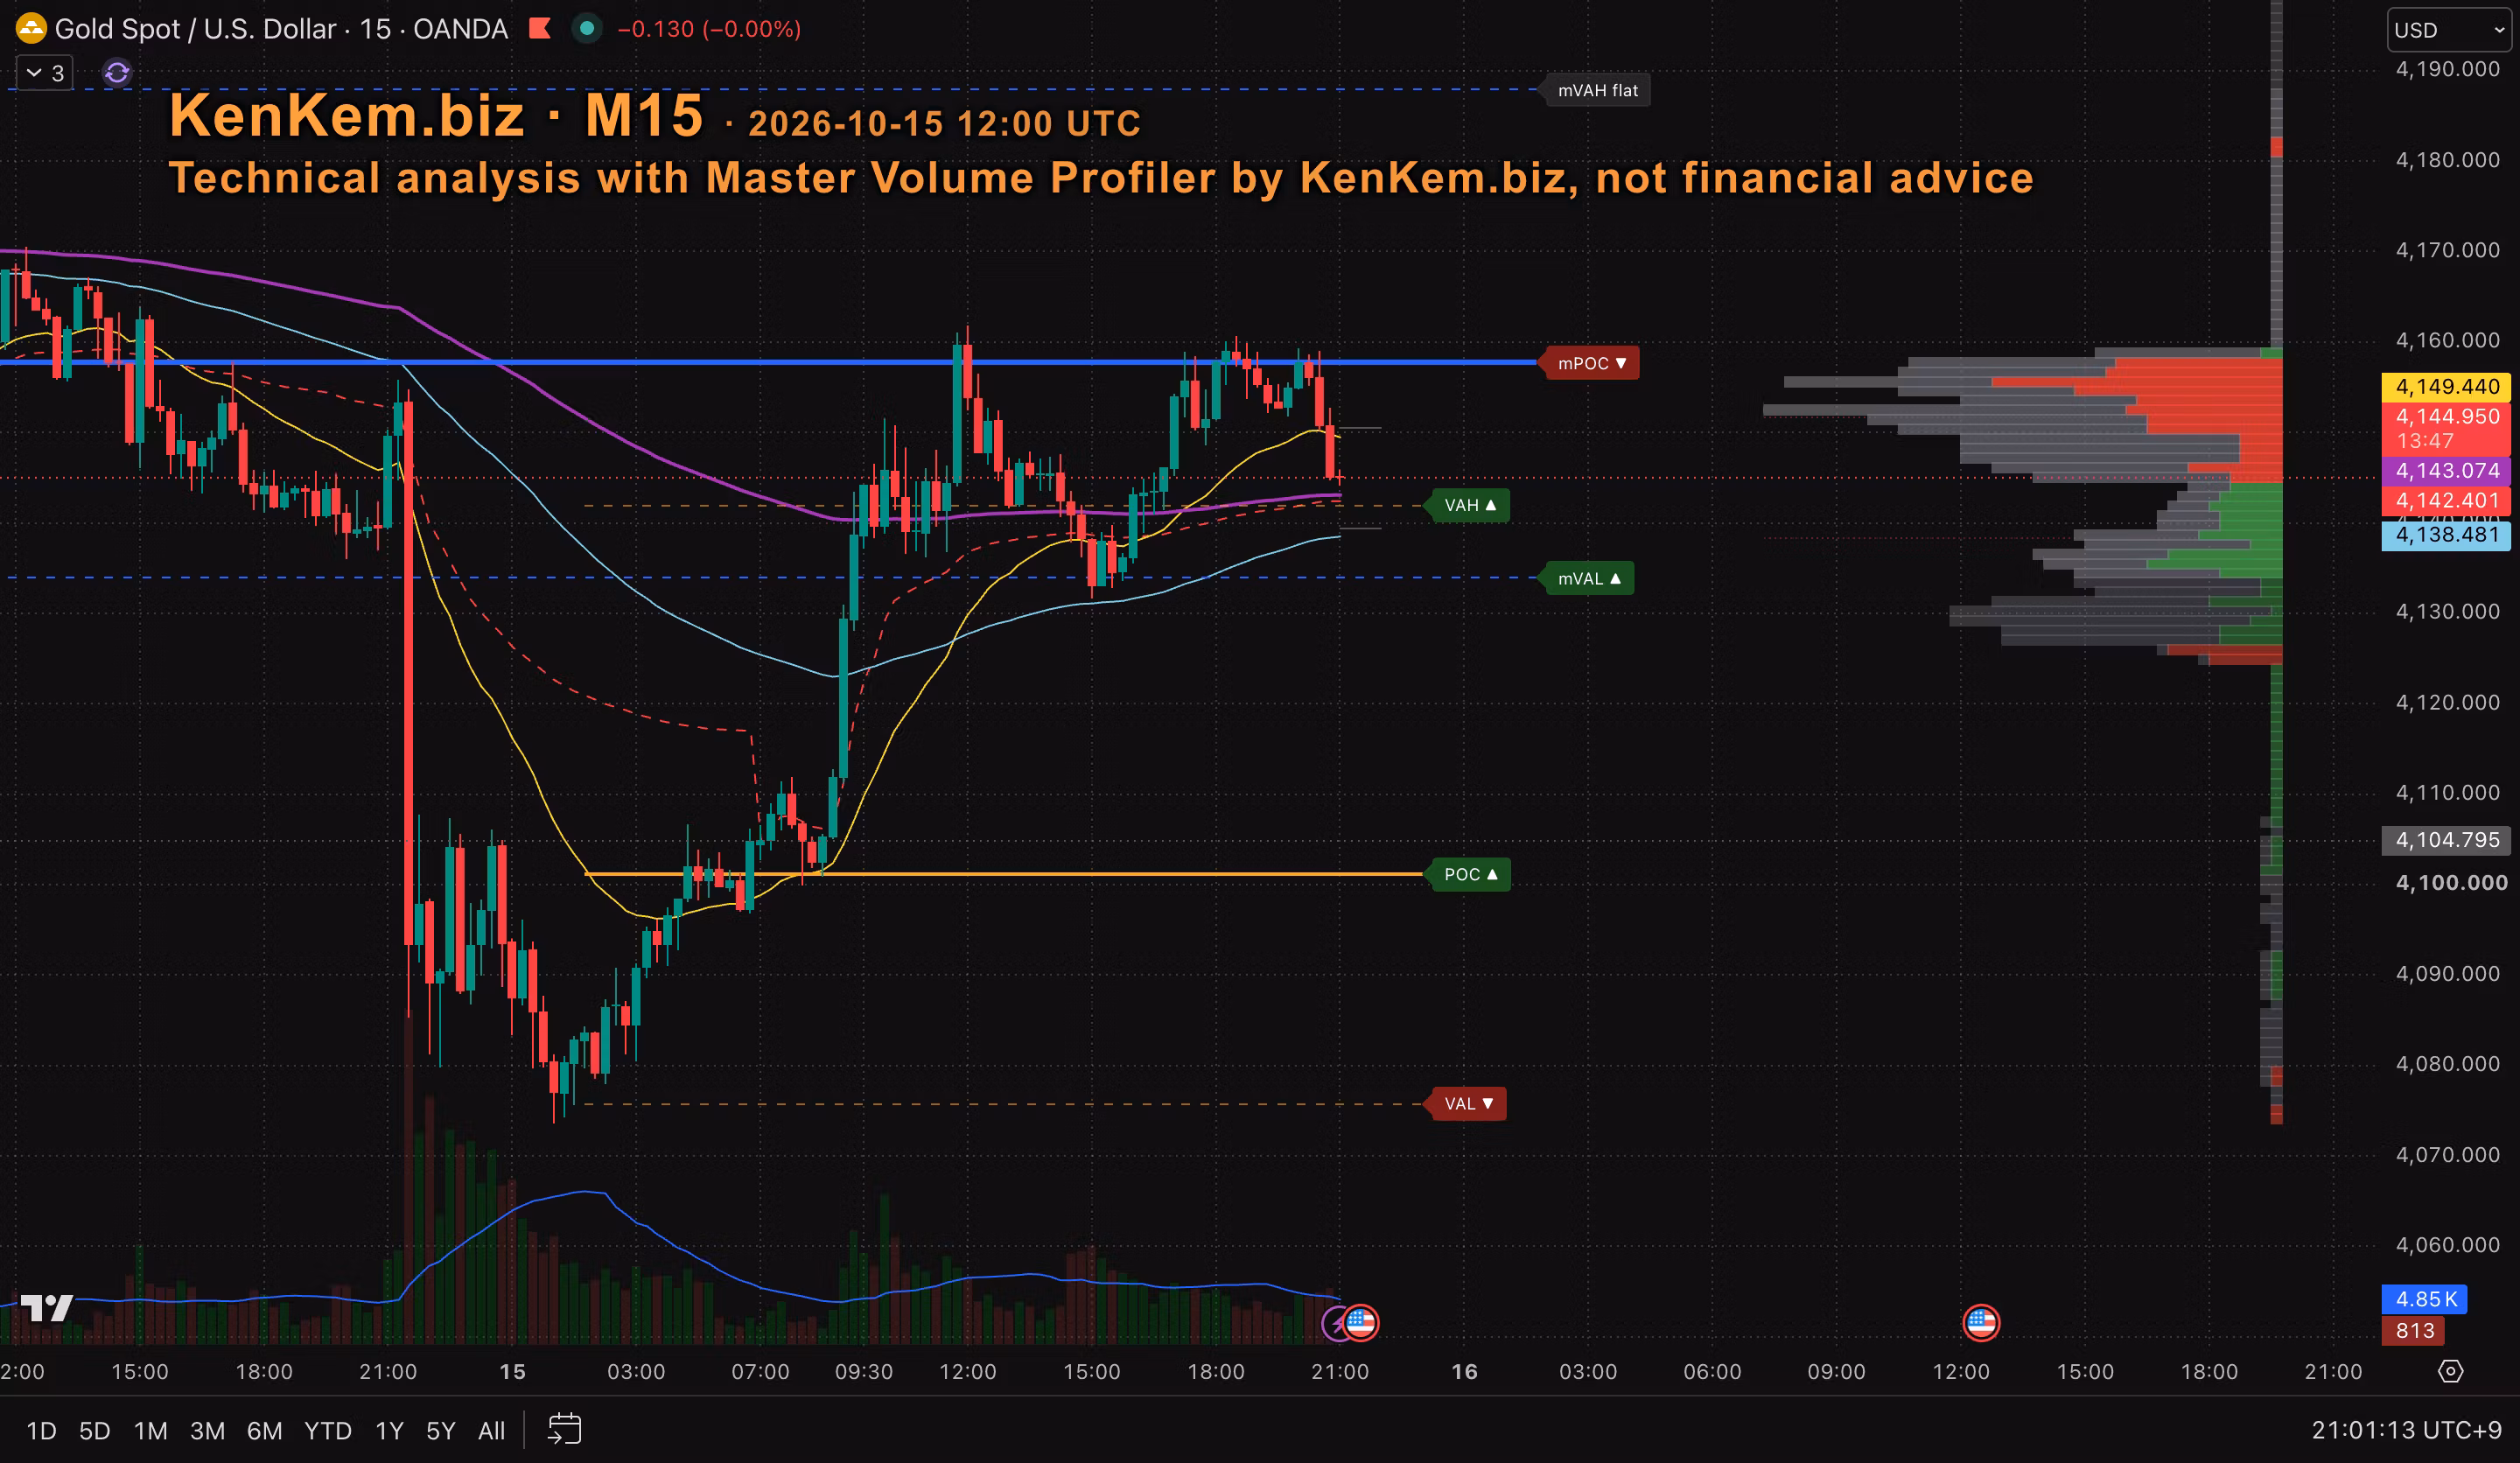Select the 5Y time range

tap(441, 1431)
